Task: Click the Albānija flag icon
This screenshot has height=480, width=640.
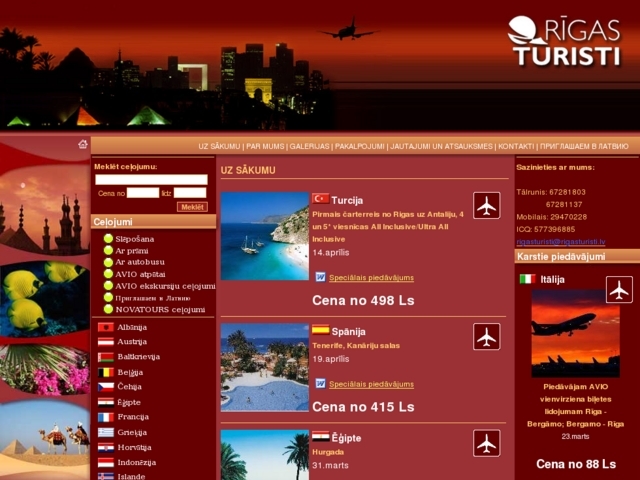Action: point(105,327)
